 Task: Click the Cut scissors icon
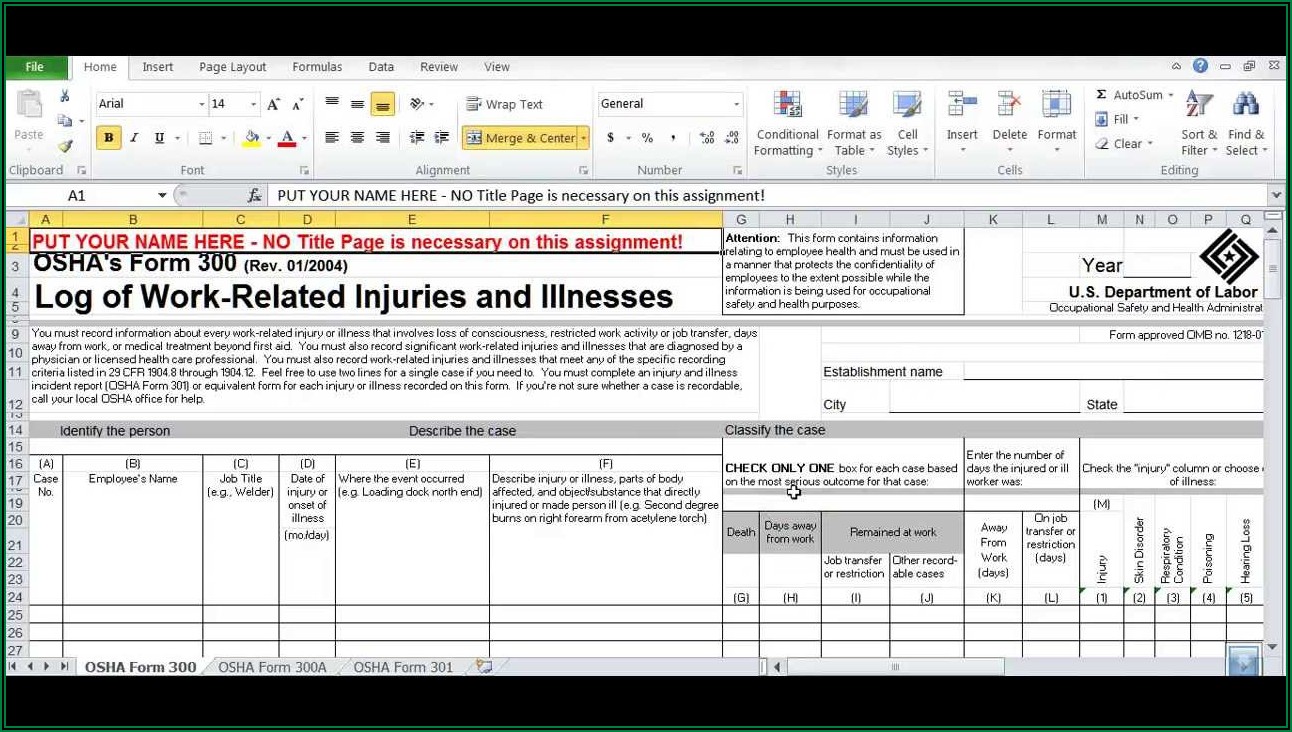[x=65, y=96]
